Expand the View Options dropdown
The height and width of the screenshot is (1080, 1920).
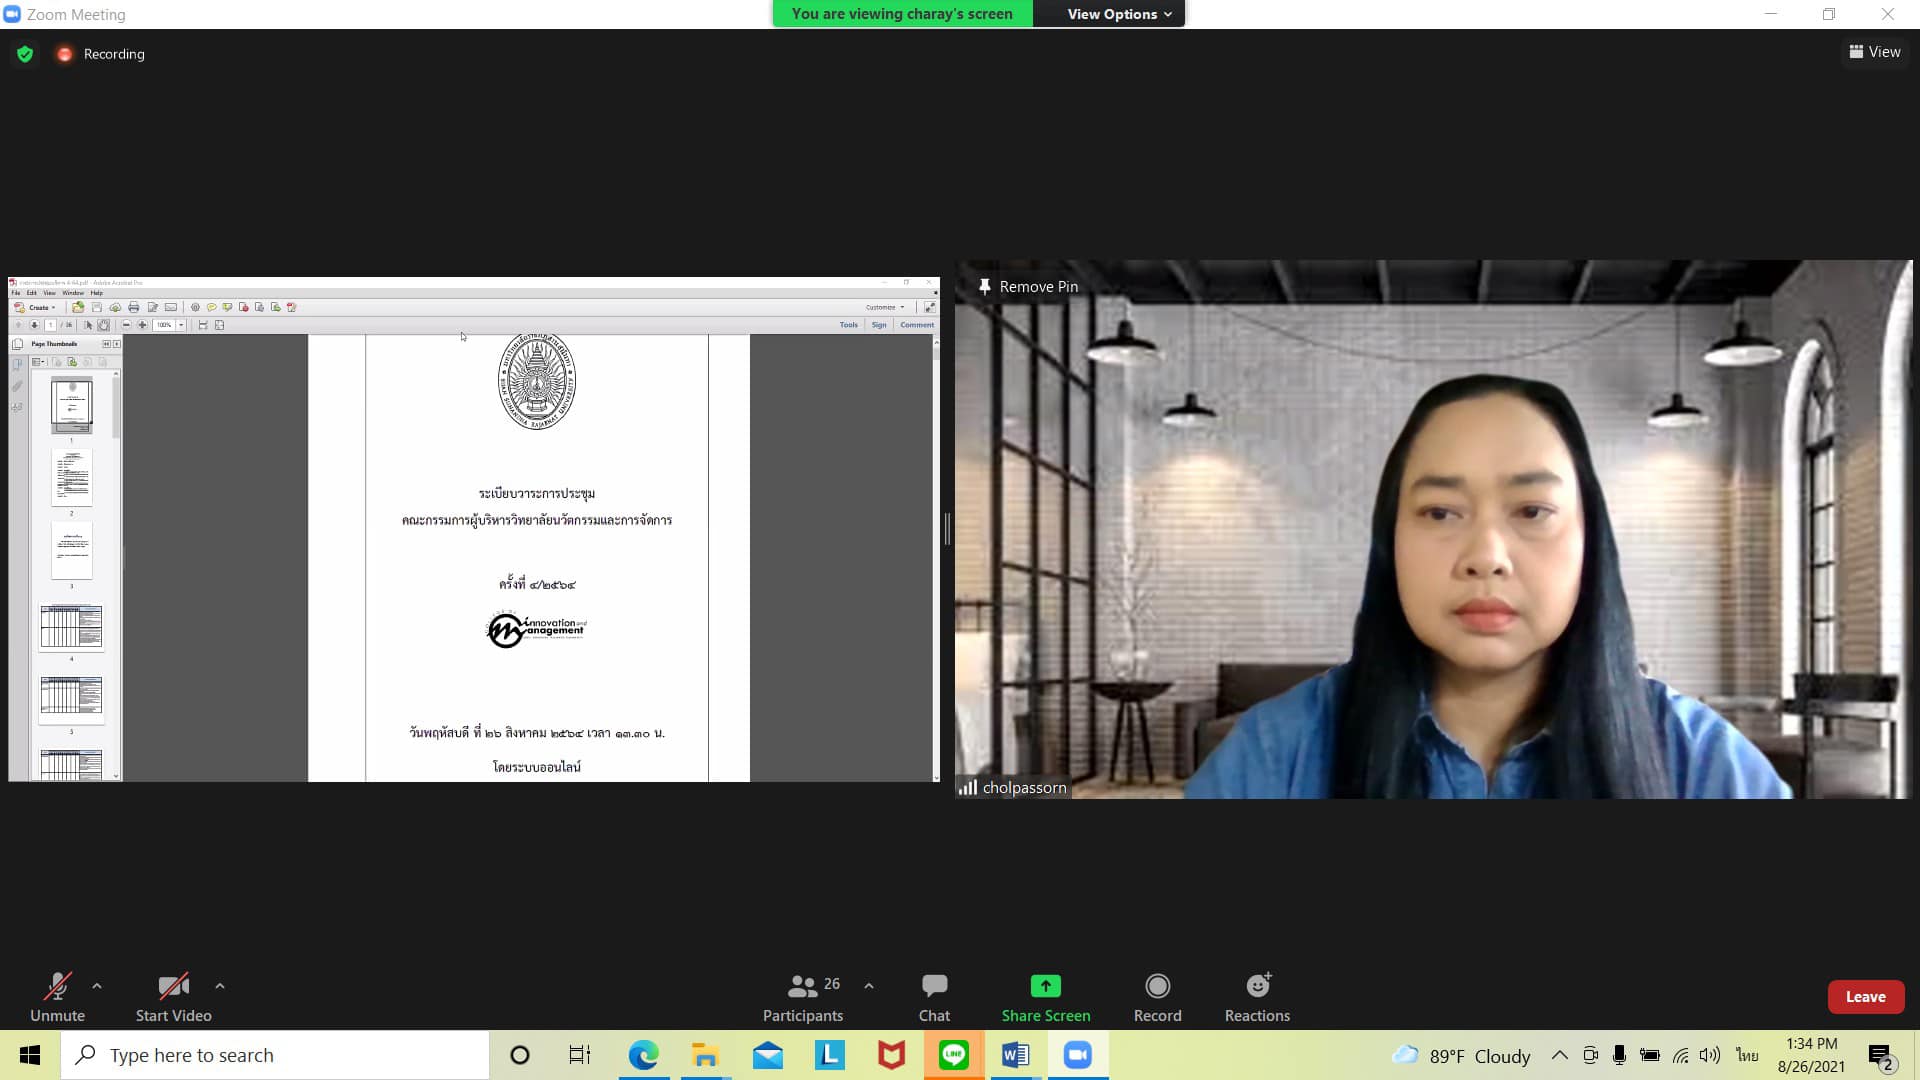pos(1118,14)
